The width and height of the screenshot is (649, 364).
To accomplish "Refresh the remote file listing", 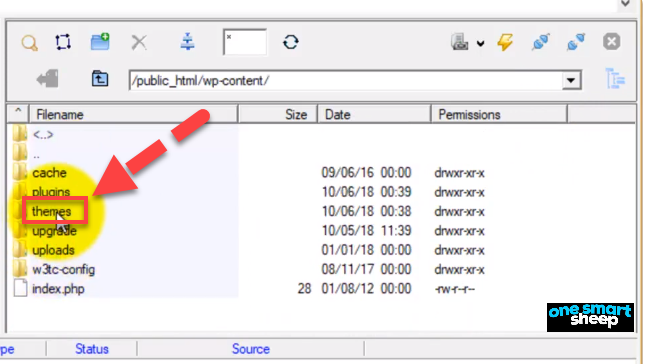I will click(x=291, y=42).
